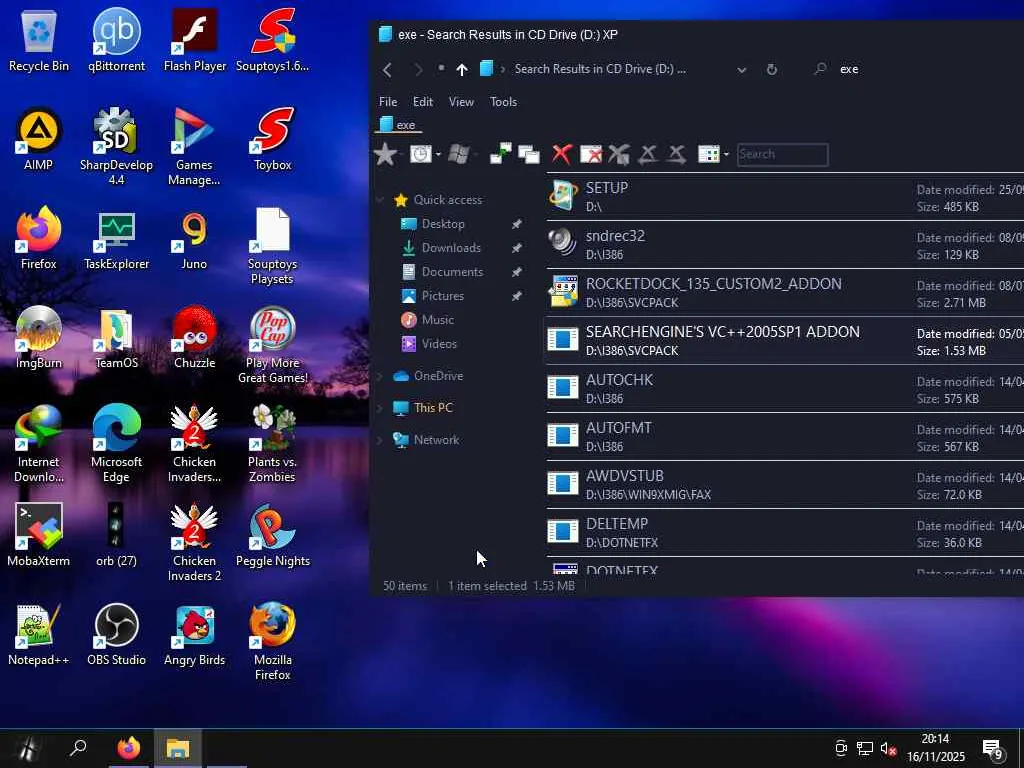Open the Start button on the taskbar
The width and height of the screenshot is (1024, 768).
tap(26, 748)
